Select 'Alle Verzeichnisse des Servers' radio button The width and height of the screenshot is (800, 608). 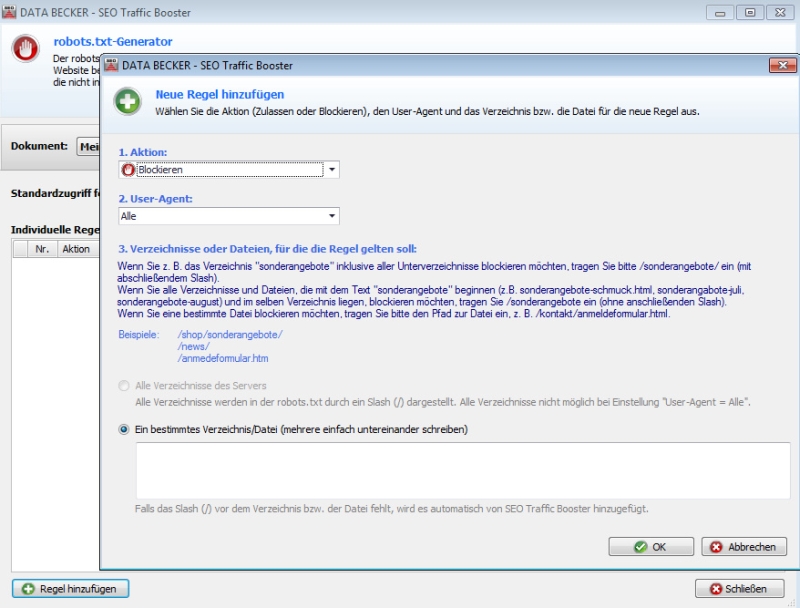pyautogui.click(x=123, y=386)
